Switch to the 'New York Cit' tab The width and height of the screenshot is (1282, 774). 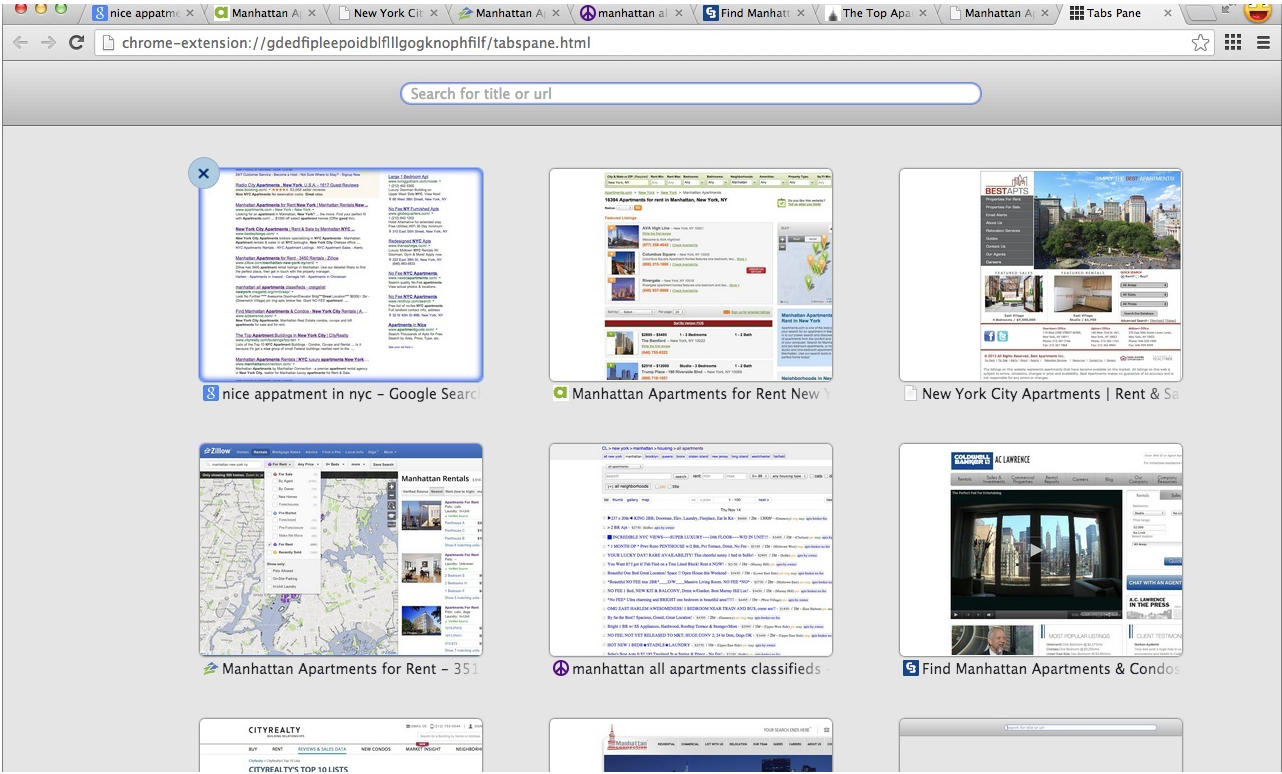387,14
